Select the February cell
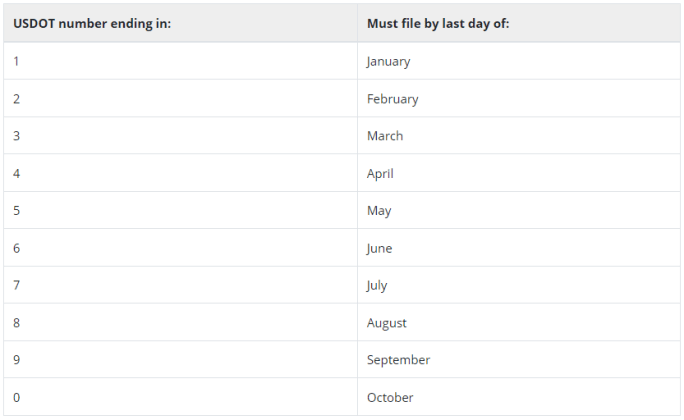Image resolution: width=684 pixels, height=420 pixels. tap(392, 99)
